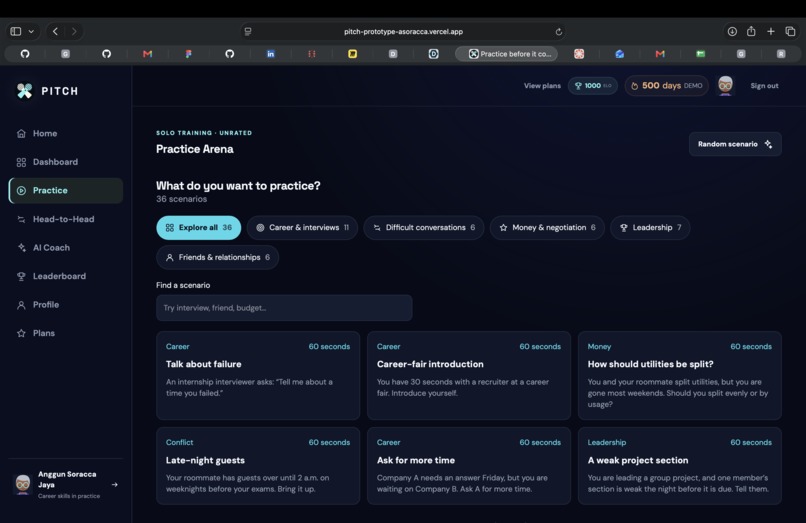This screenshot has height=523, width=806.
Task: Toggle the browser sidebar icon
Action: click(16, 31)
